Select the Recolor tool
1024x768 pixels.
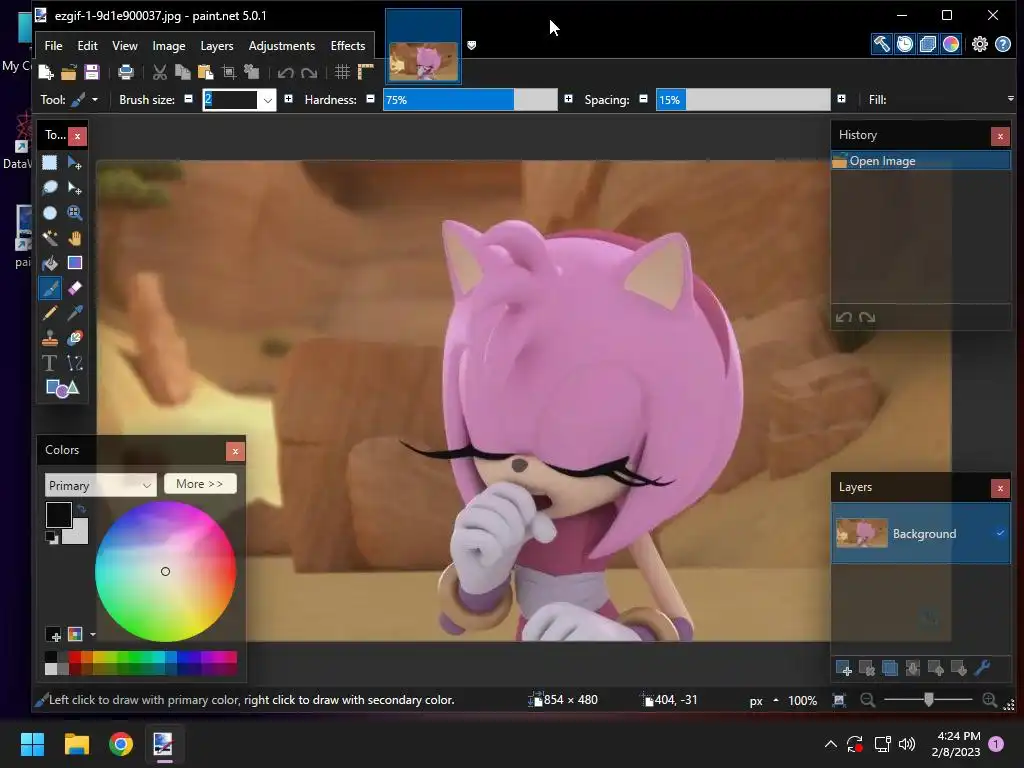74,338
